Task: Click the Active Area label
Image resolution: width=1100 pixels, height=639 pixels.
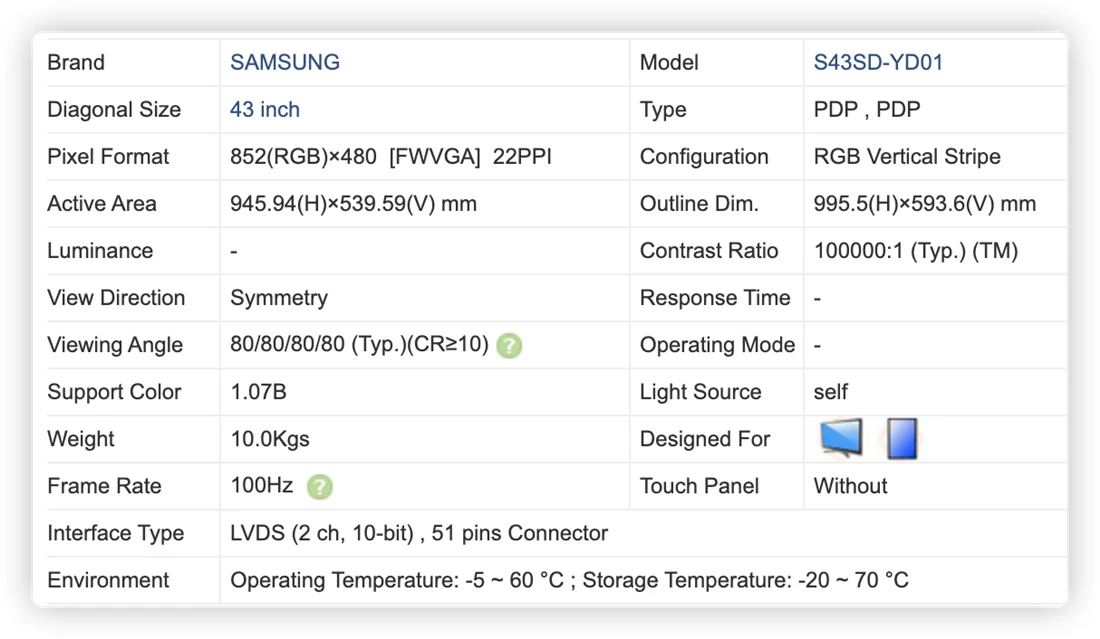Action: pos(102,203)
